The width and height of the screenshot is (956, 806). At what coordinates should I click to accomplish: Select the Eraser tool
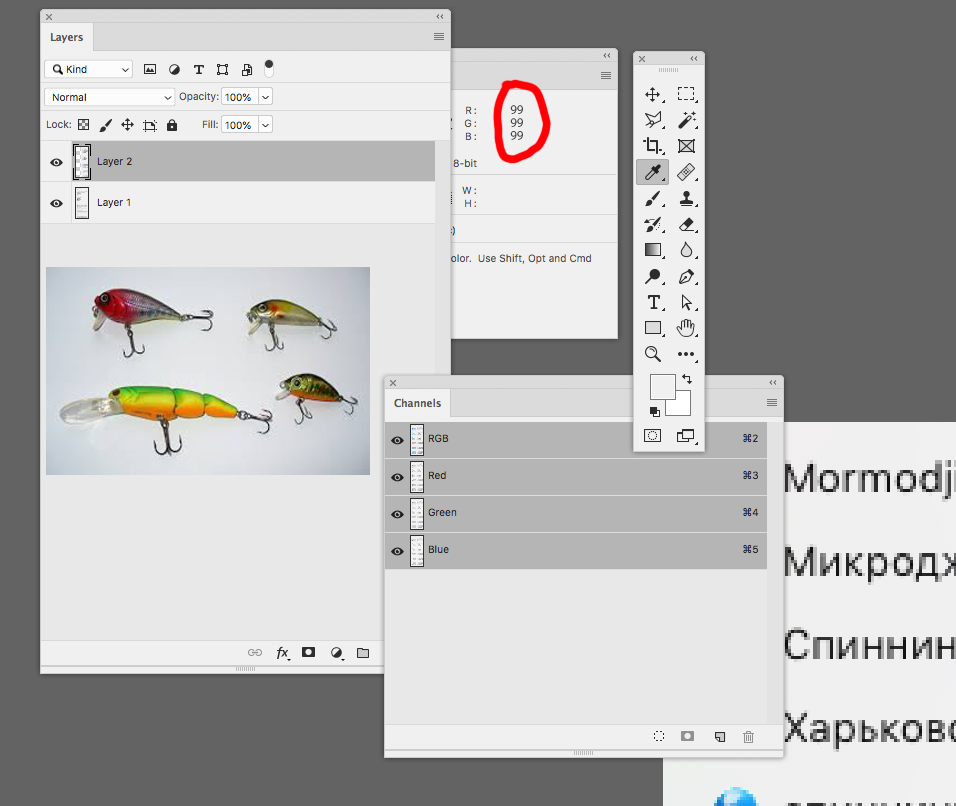click(x=687, y=224)
